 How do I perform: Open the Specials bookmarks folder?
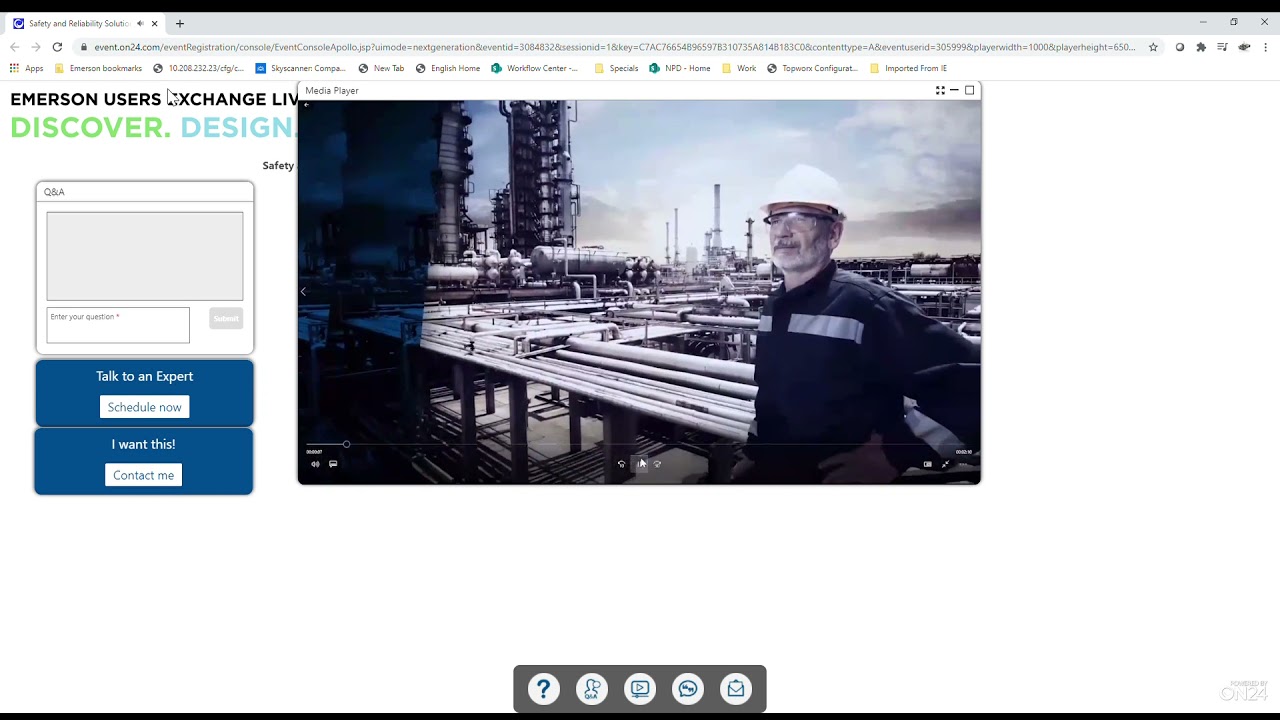[x=616, y=68]
